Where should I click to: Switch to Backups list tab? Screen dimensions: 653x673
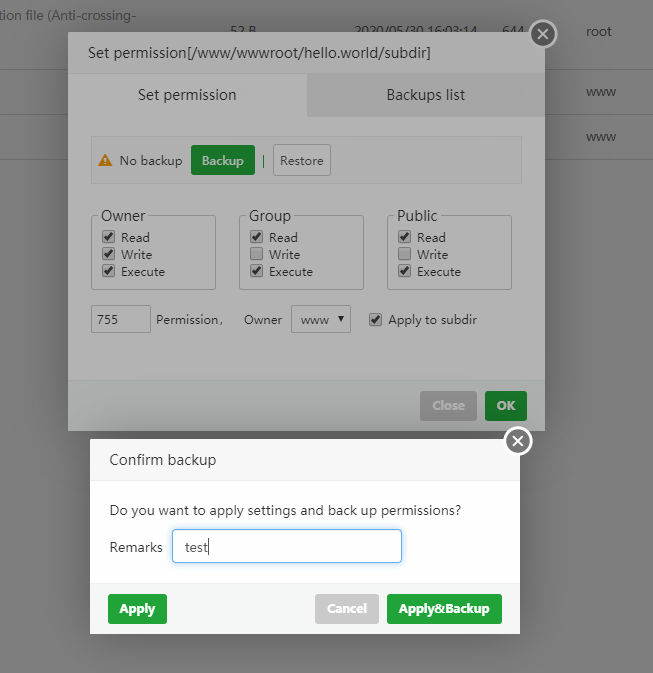(x=425, y=95)
